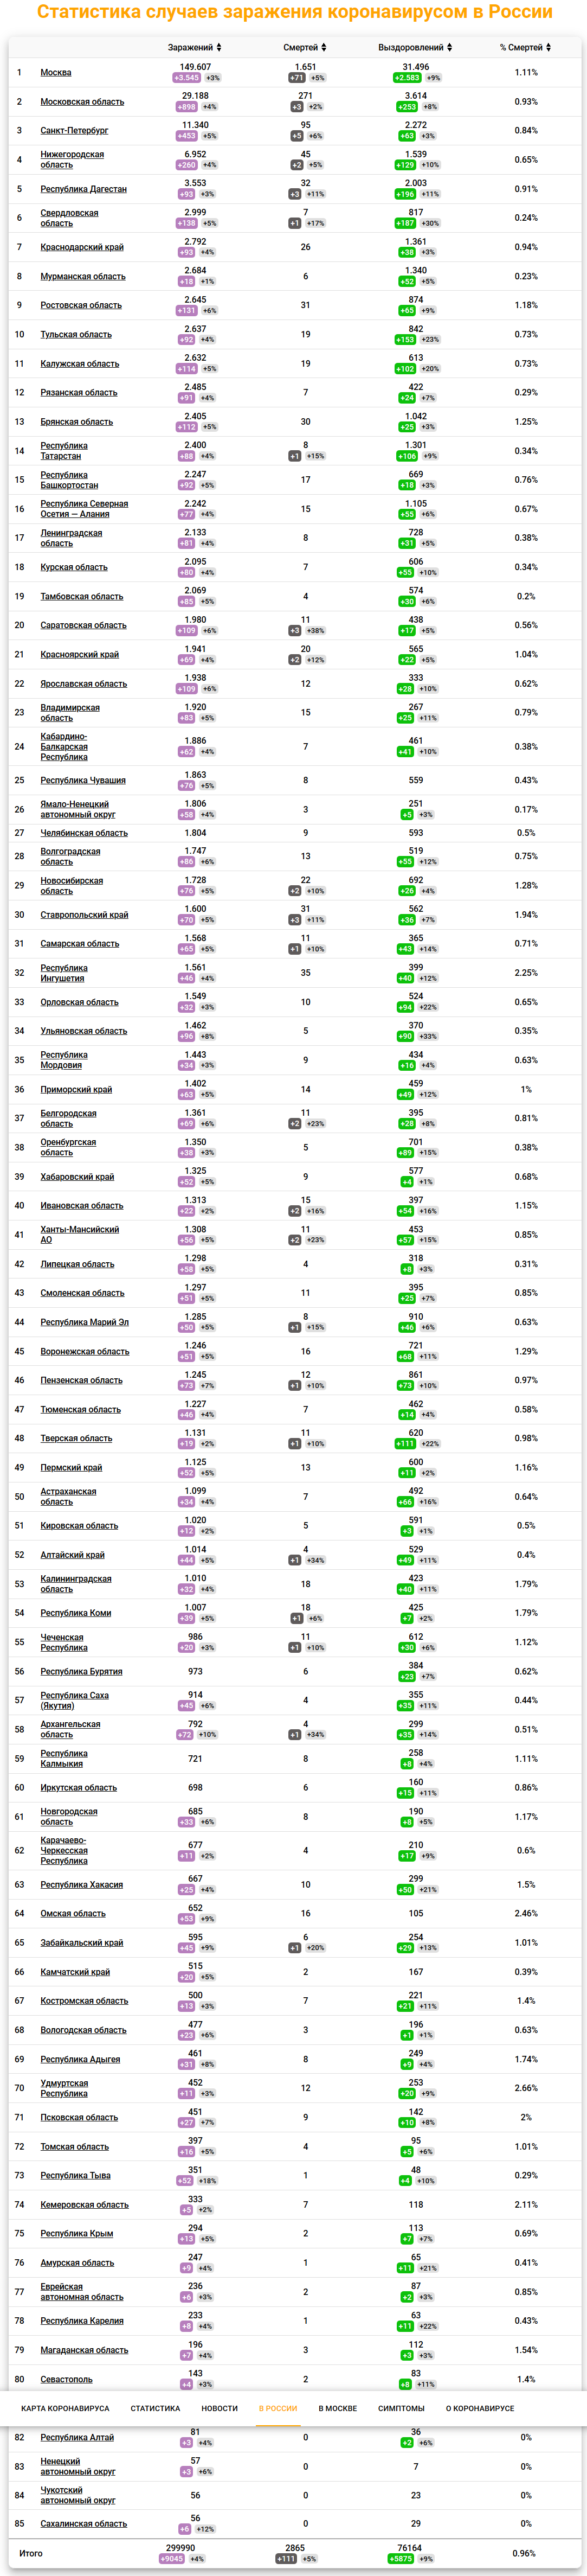Viewport: 587px width, 2576px height.
Task: Open the Иркутская область link
Action: coord(78,1787)
